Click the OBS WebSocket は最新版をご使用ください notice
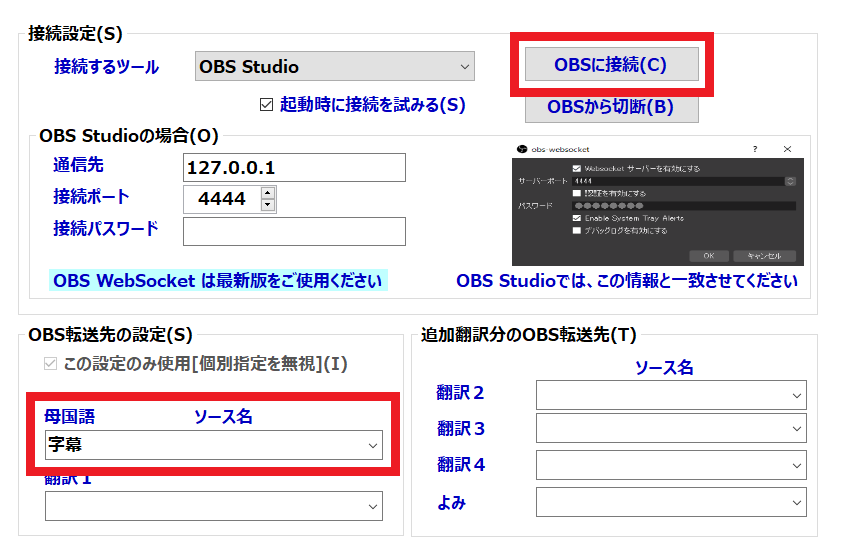 [x=218, y=280]
